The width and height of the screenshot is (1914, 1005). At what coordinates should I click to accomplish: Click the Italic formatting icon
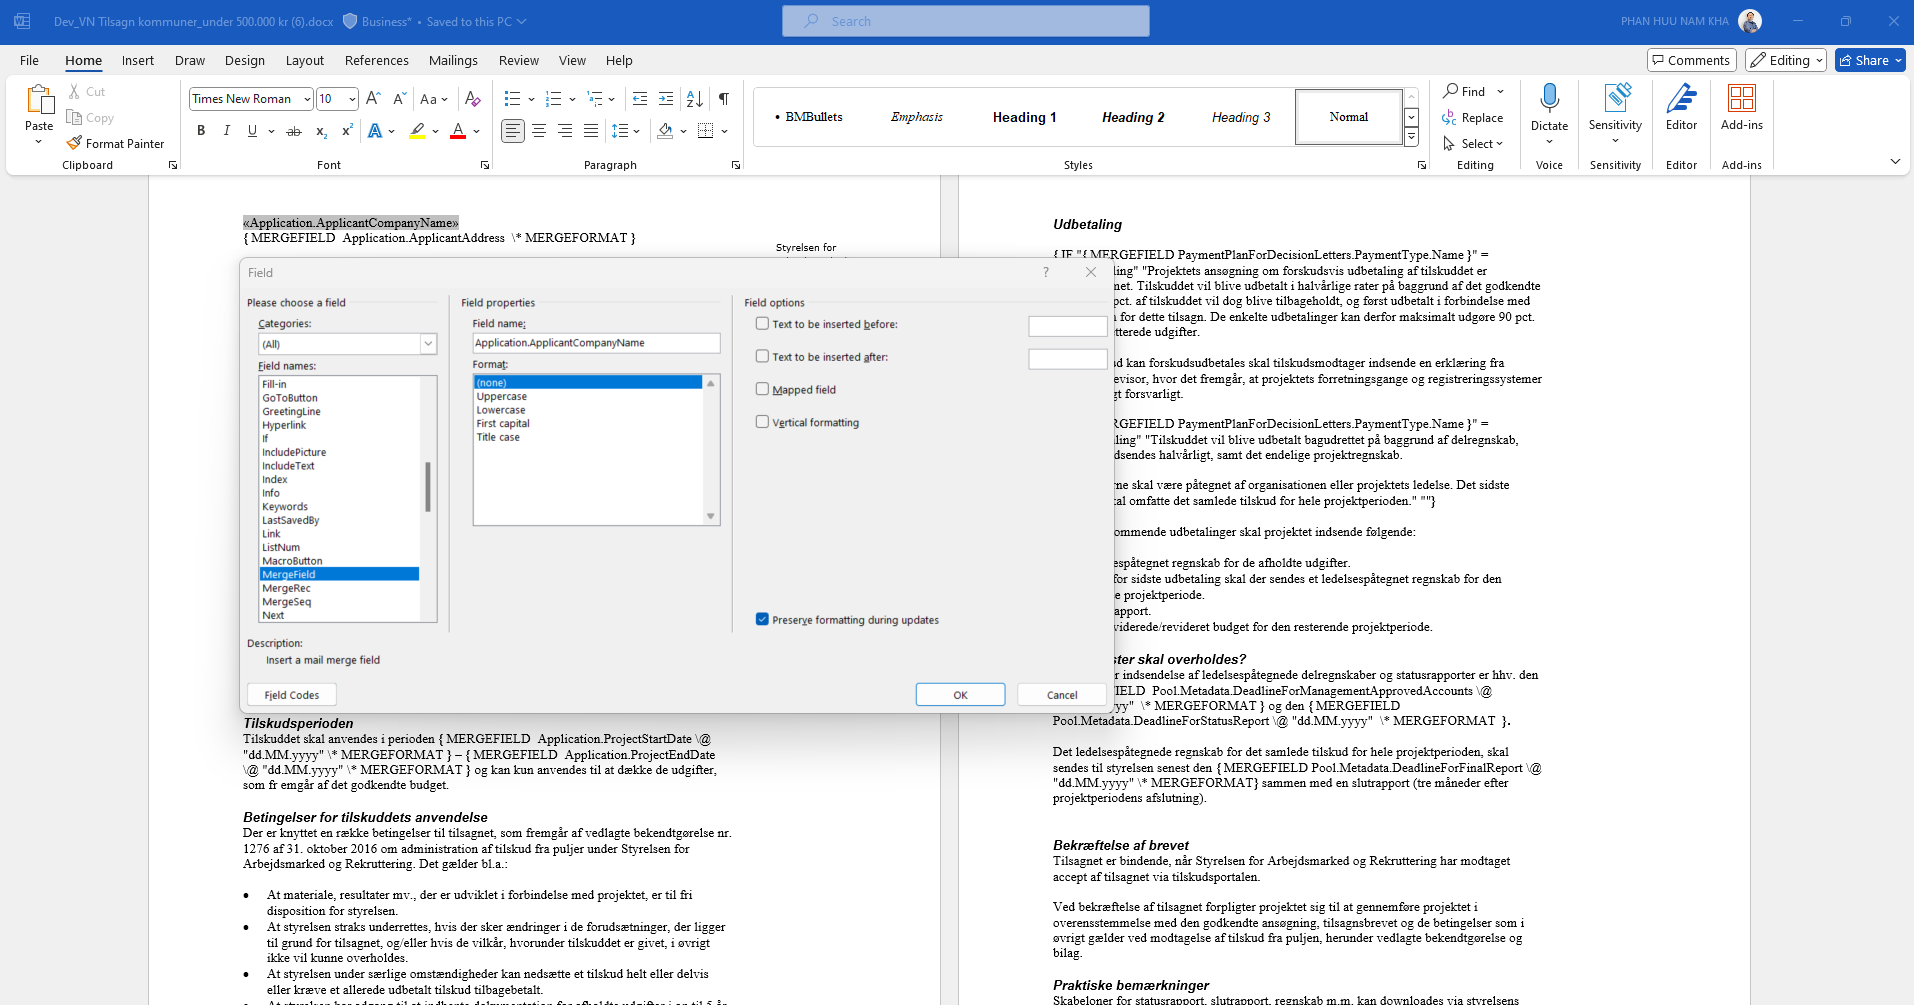coord(227,131)
